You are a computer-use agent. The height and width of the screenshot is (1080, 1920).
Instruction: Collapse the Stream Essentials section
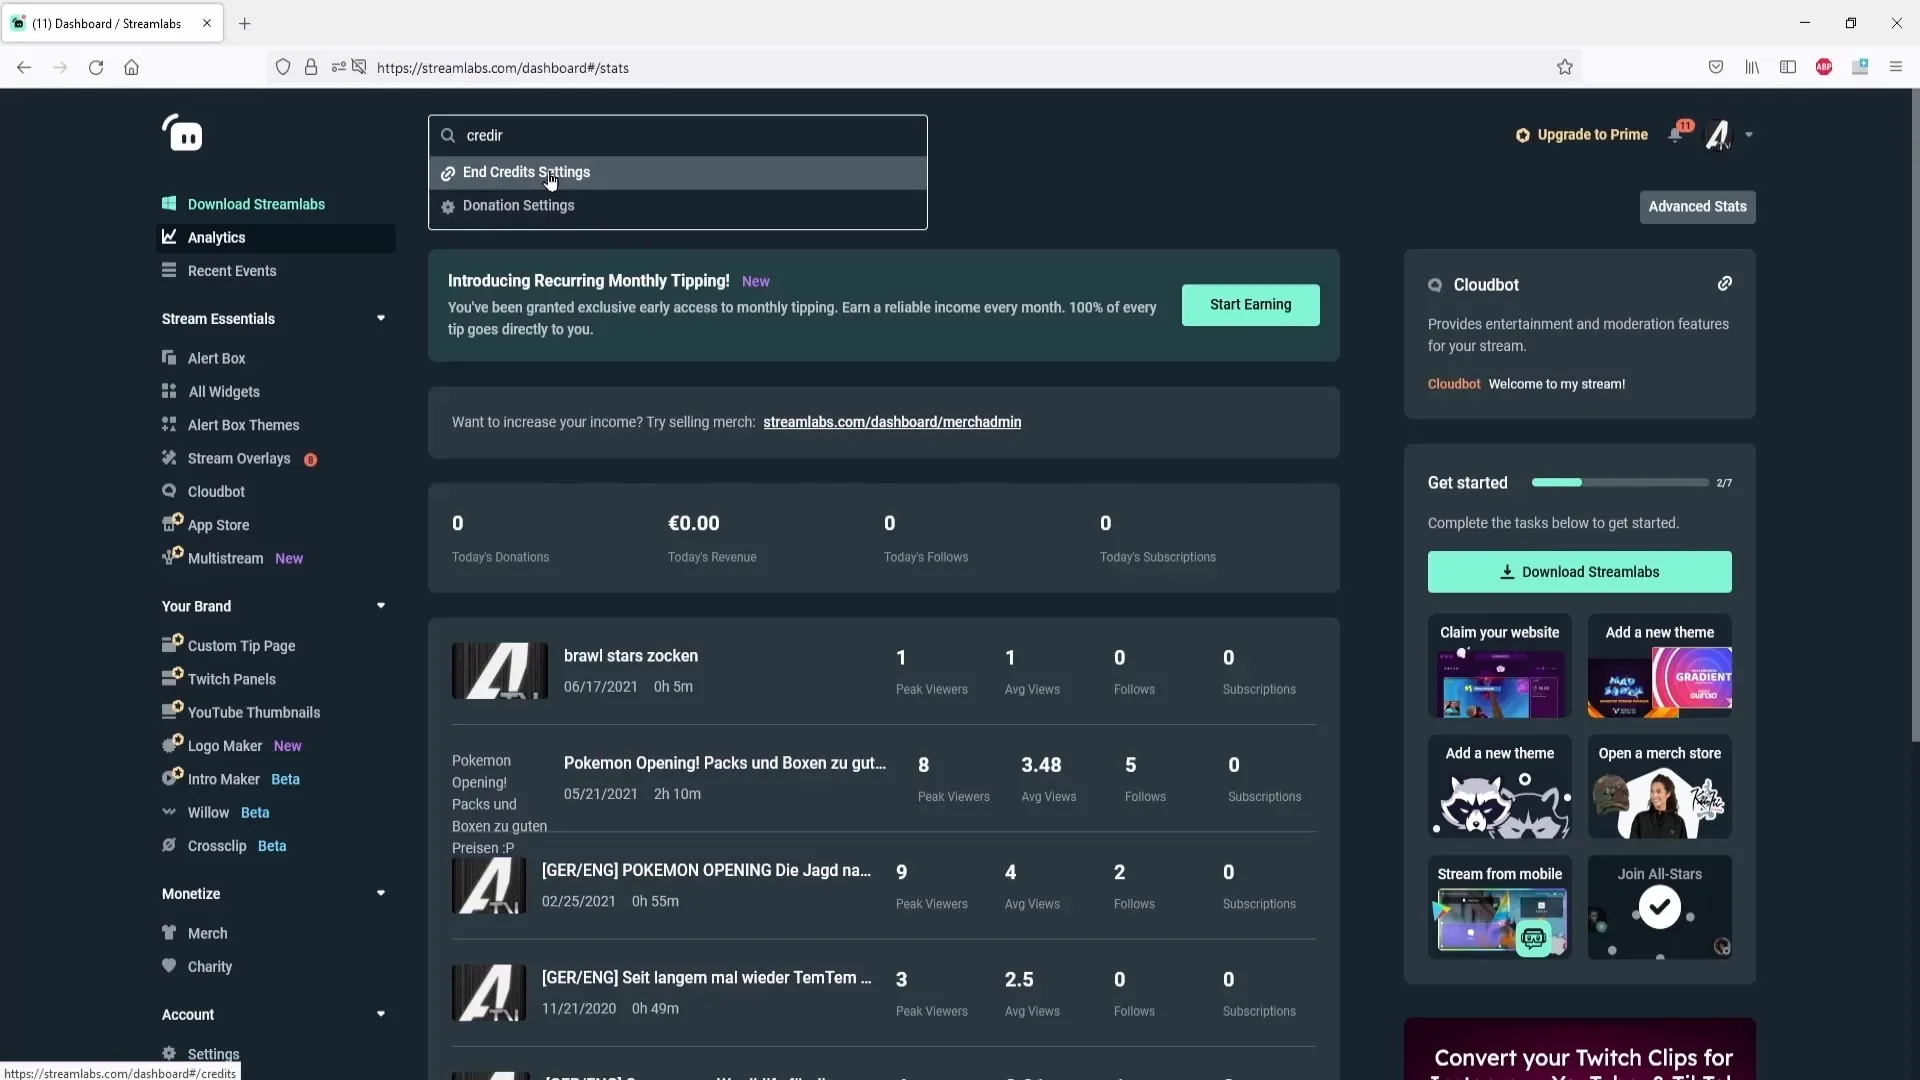point(381,318)
